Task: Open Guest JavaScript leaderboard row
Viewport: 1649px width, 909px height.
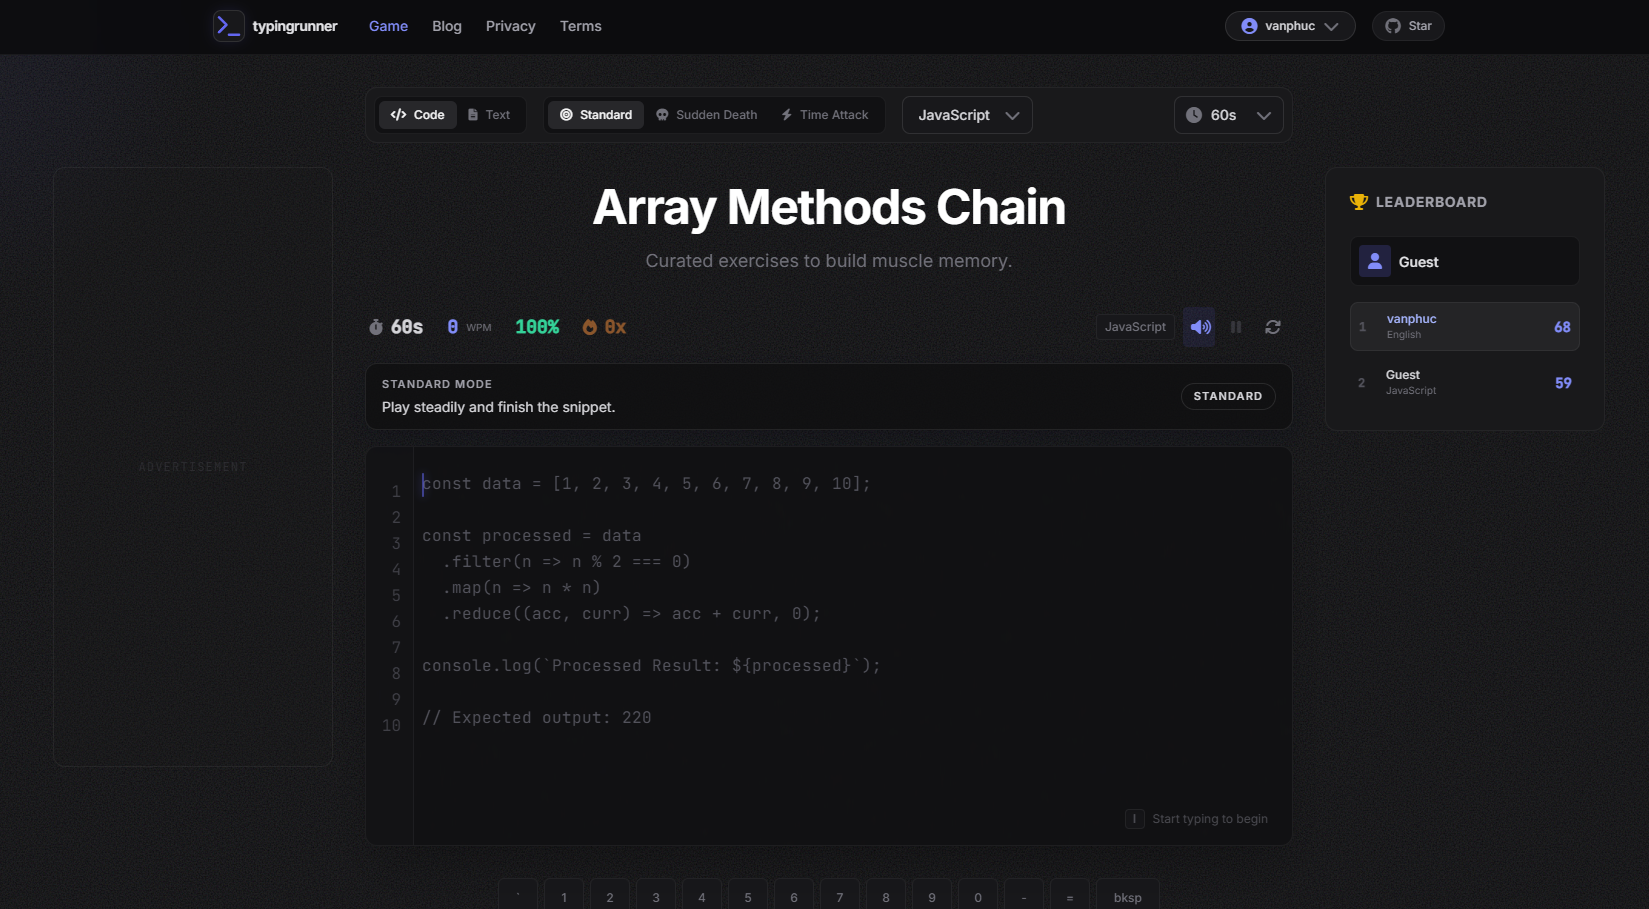Action: point(1465,382)
